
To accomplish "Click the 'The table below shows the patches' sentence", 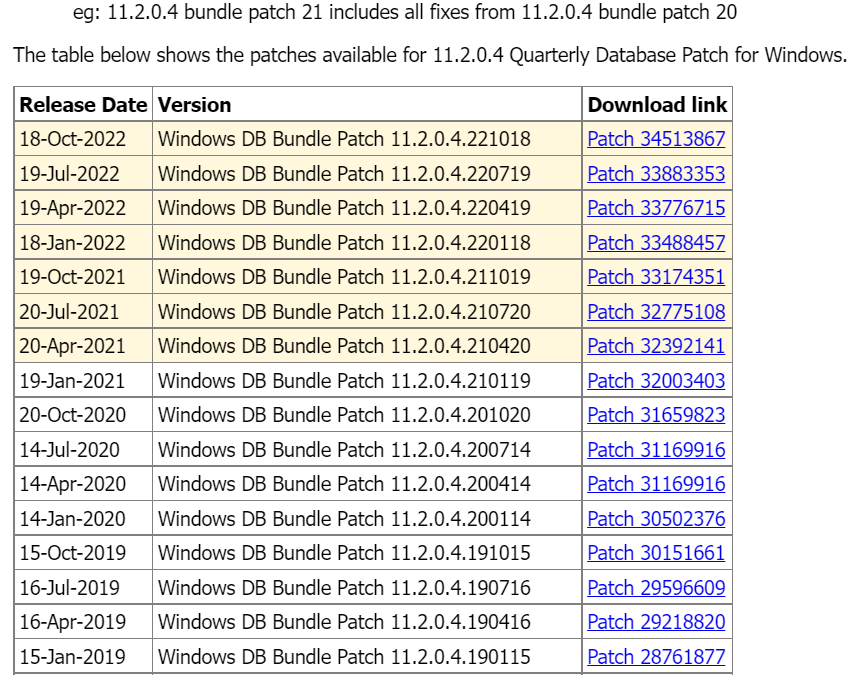I will [x=430, y=55].
